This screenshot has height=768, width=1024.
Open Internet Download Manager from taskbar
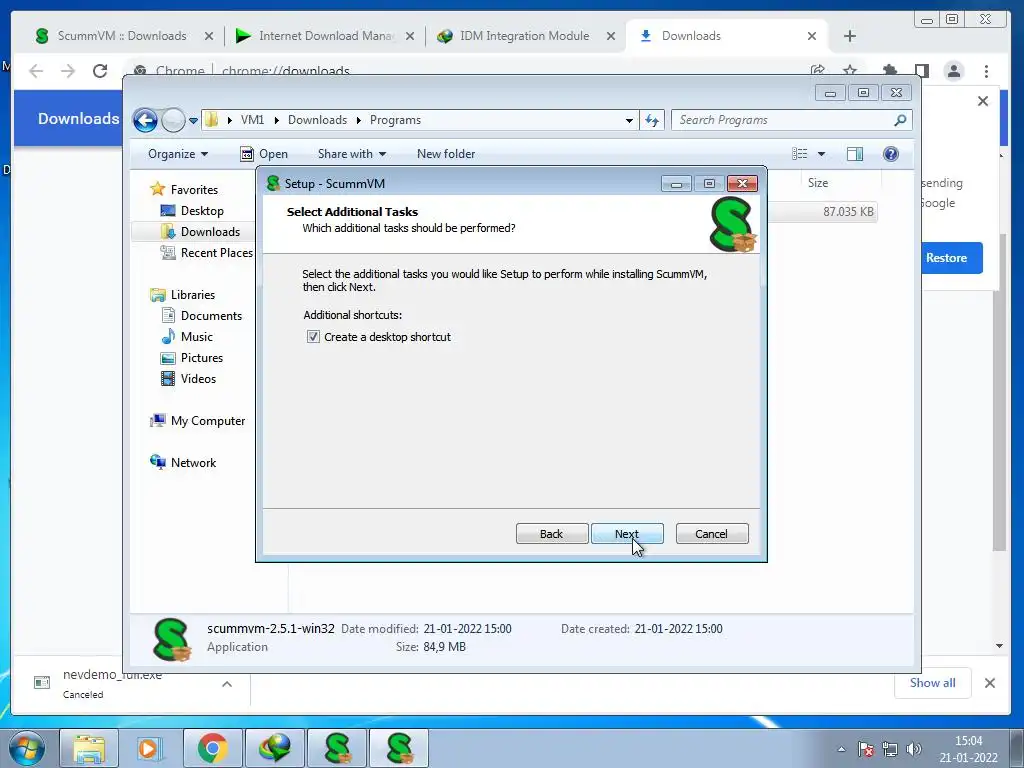pyautogui.click(x=274, y=748)
